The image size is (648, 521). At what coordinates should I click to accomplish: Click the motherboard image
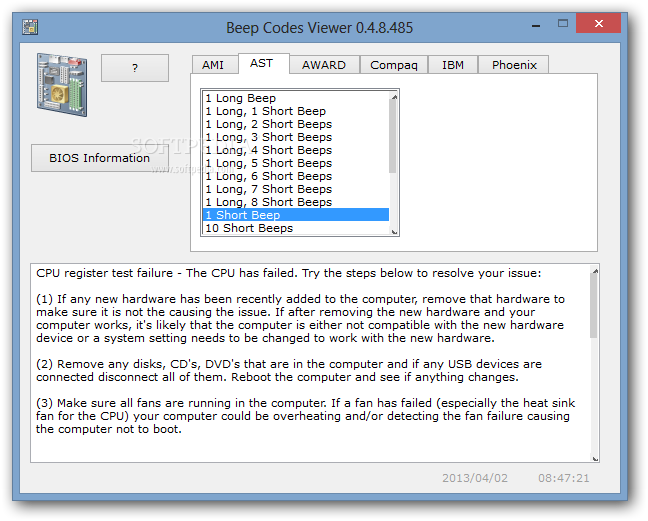pos(62,84)
